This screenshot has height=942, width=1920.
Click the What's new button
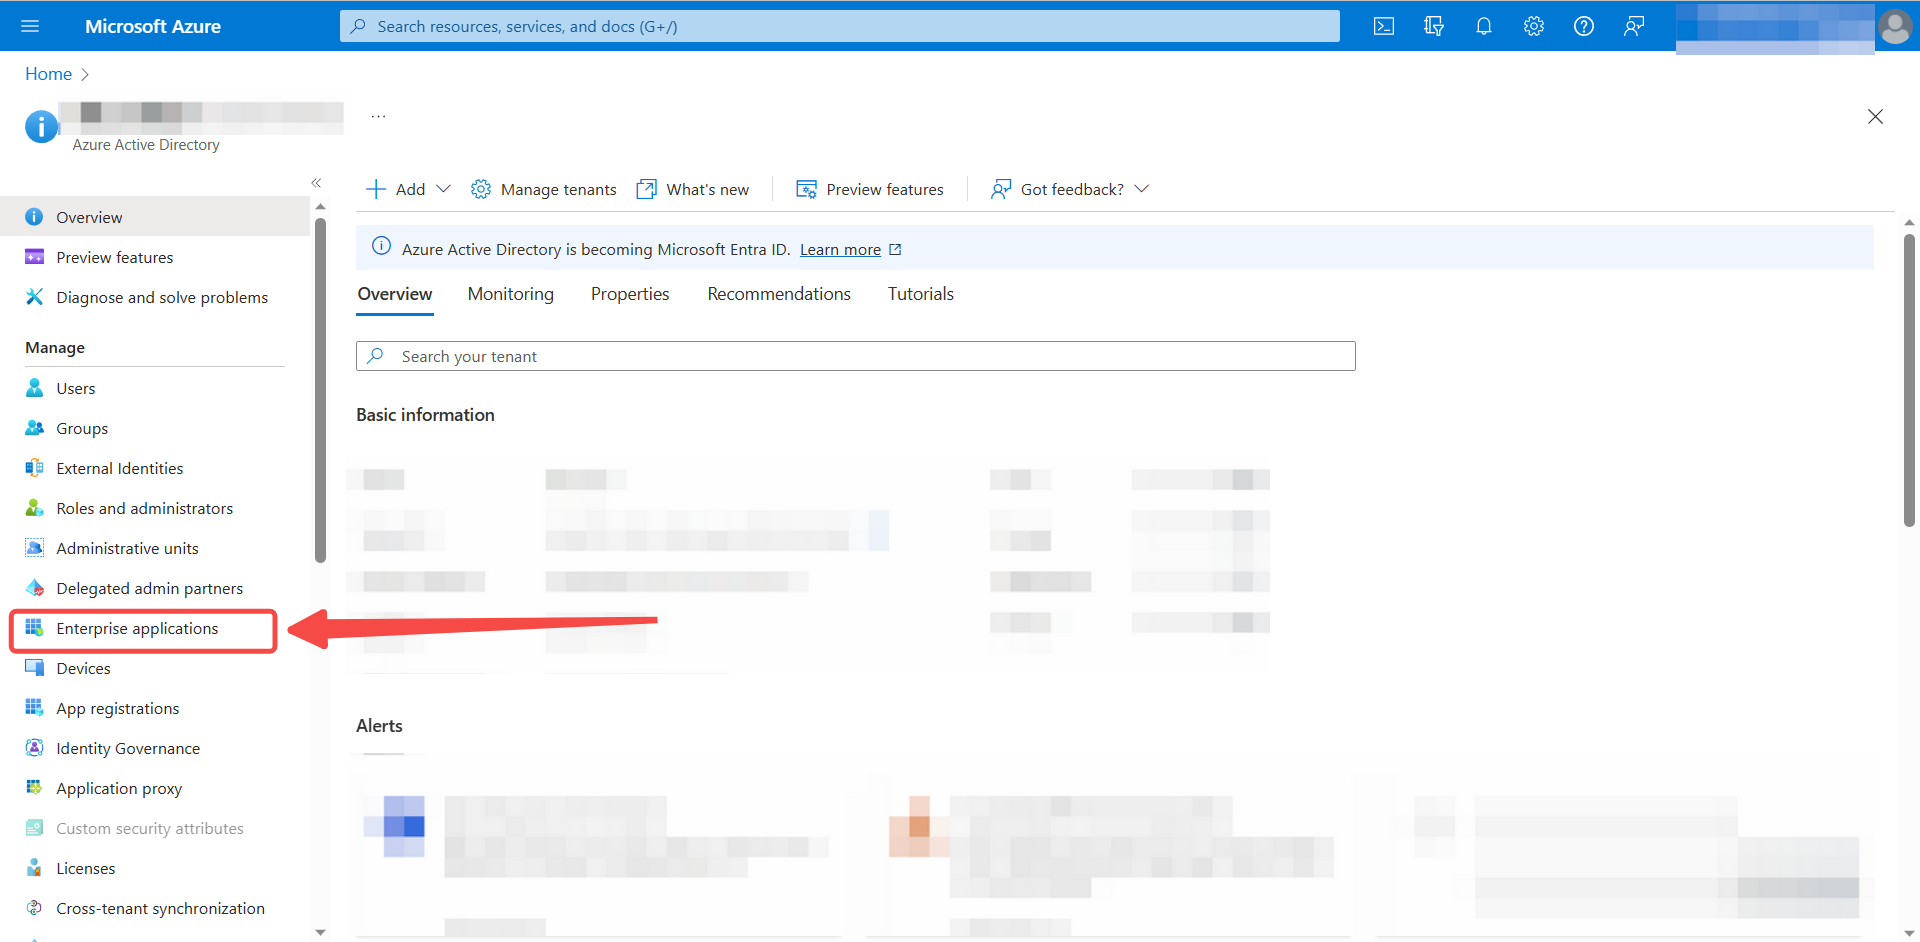click(x=693, y=189)
